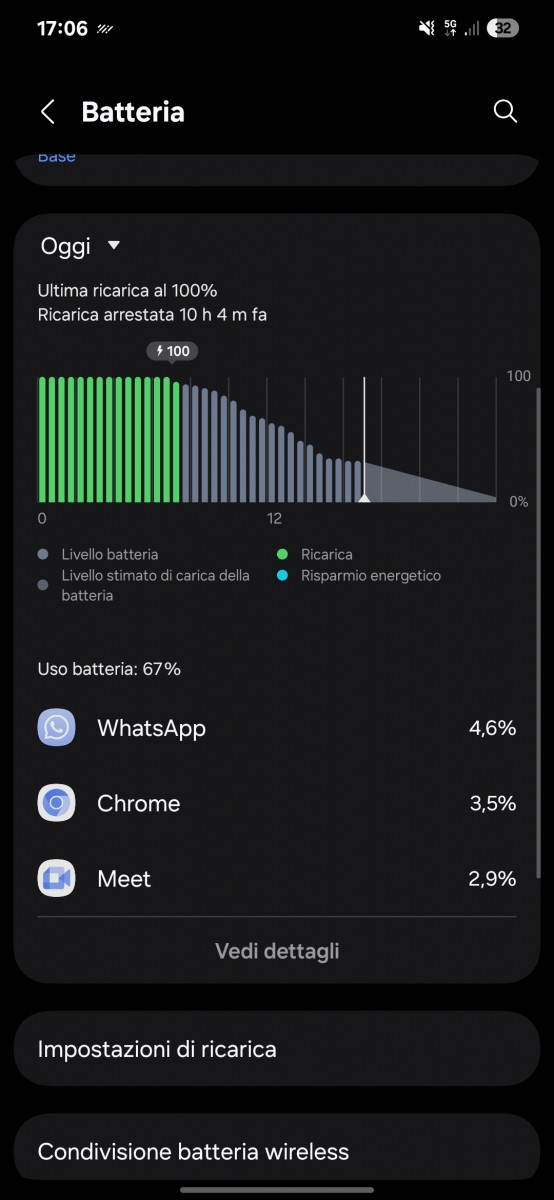Viewport: 554px width, 1200px height.
Task: Tap the WhatsApp app icon
Action: pos(56,727)
